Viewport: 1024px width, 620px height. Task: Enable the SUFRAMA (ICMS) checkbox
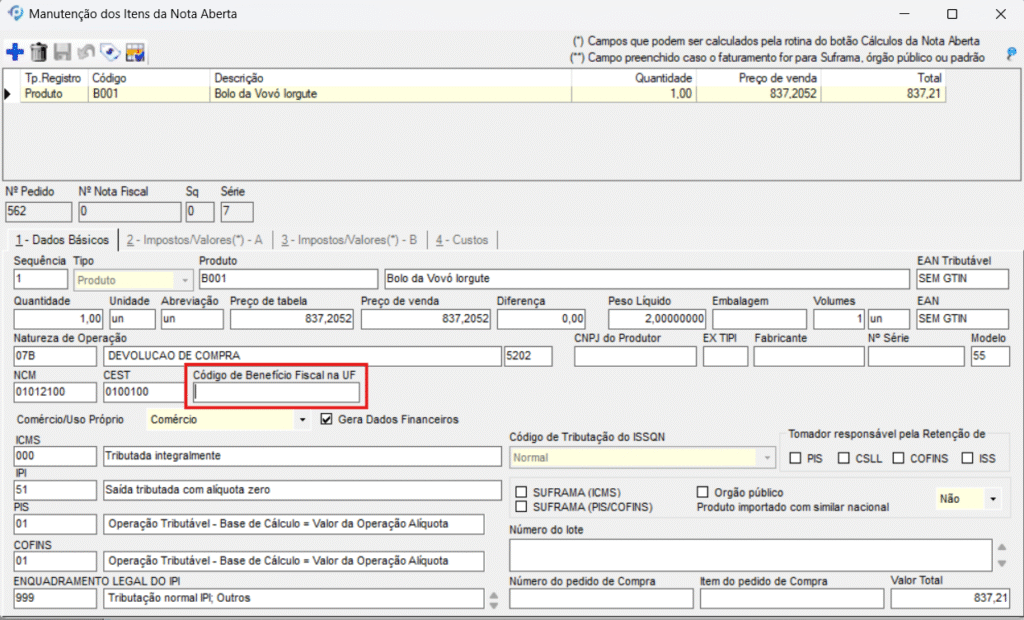(x=521, y=492)
